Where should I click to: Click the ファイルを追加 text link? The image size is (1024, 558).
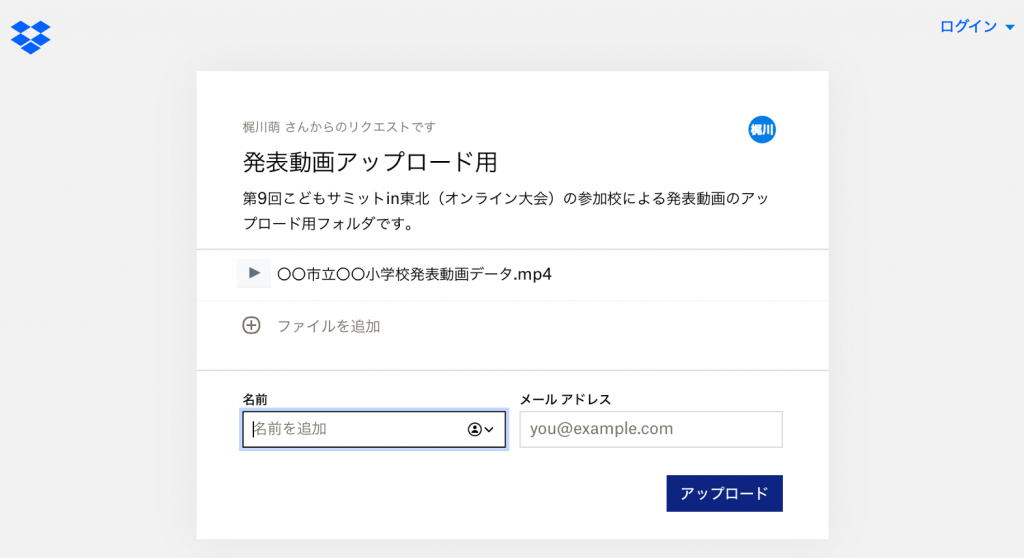(x=328, y=326)
